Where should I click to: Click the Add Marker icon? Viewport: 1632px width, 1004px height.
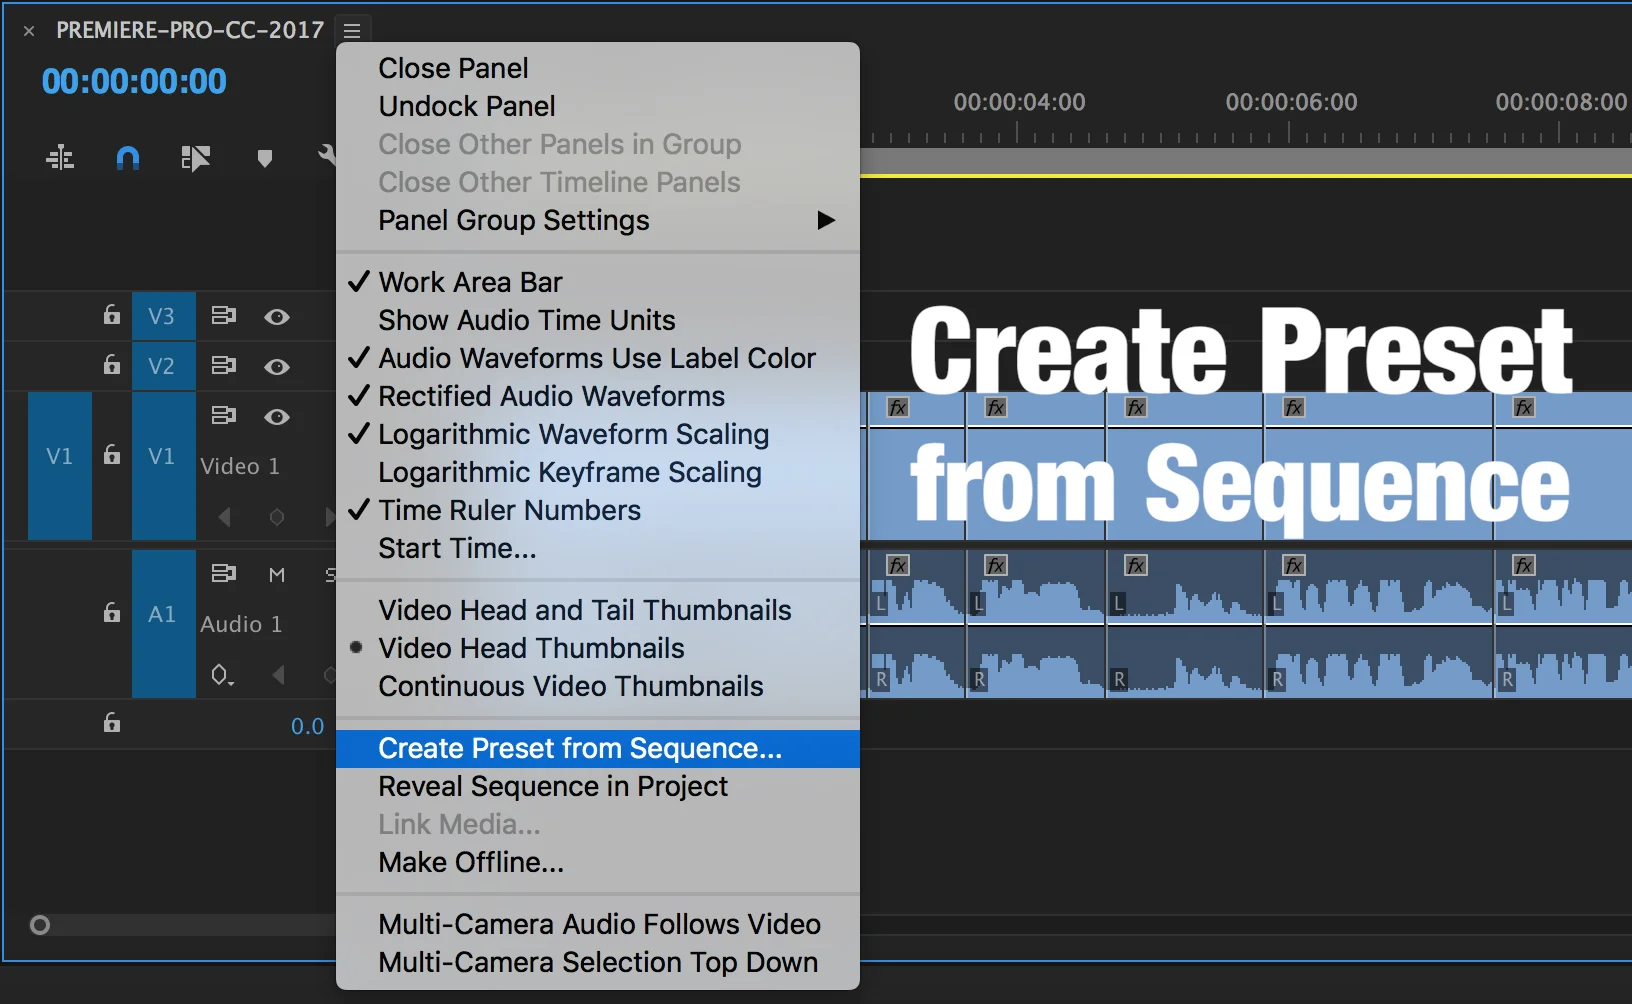pyautogui.click(x=265, y=157)
